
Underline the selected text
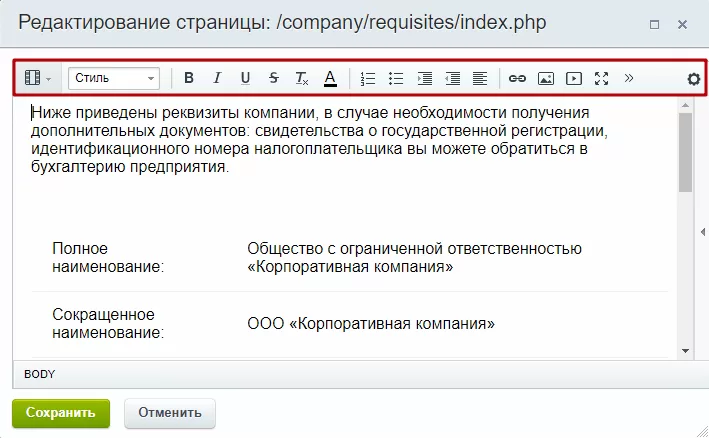tap(246, 78)
